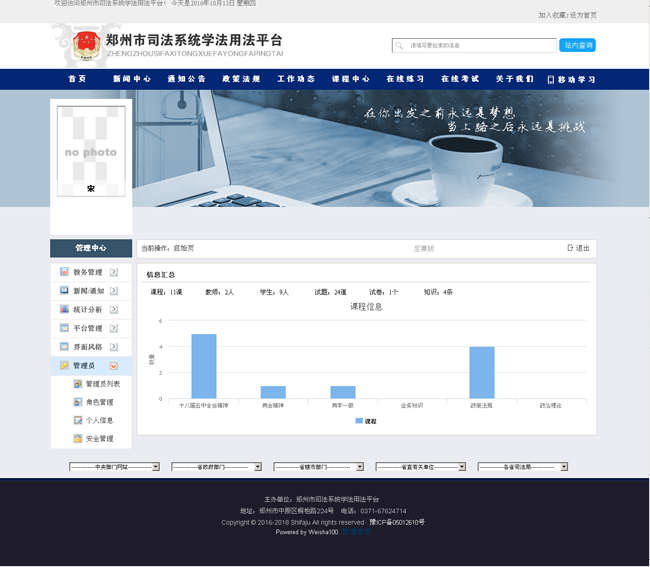The height and width of the screenshot is (567, 650).
Task: Click the site search input field
Action: pos(474,46)
